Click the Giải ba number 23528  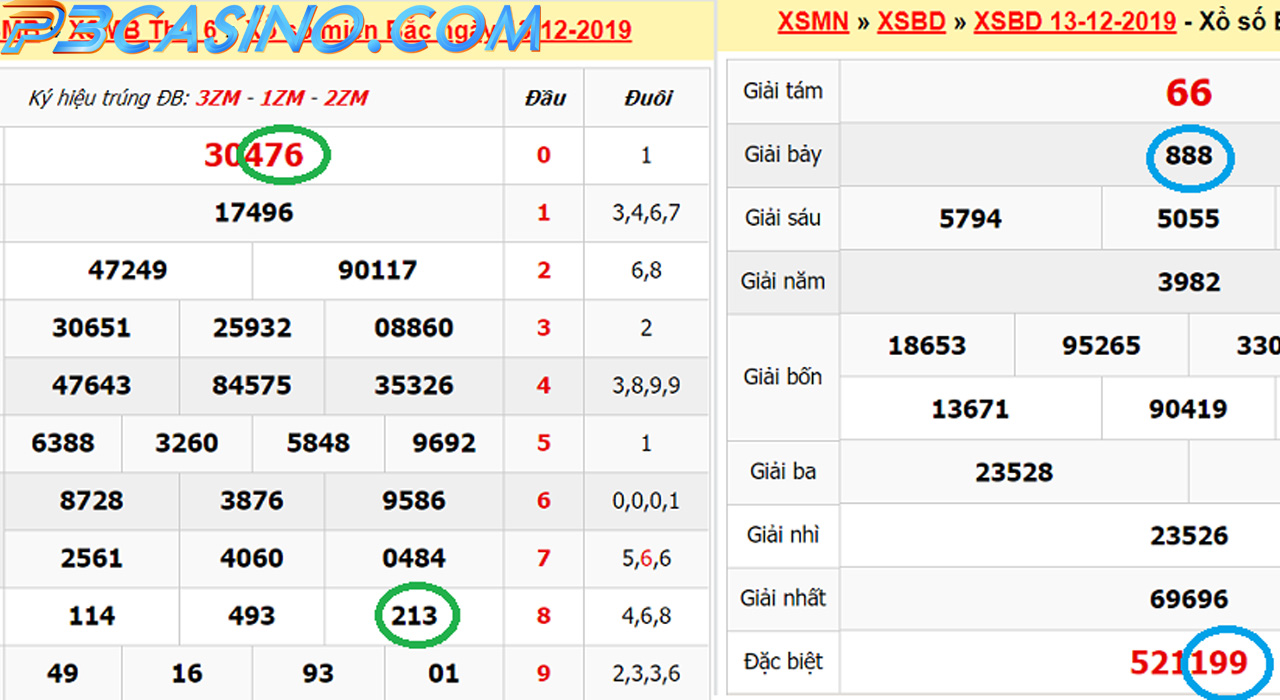click(1014, 472)
